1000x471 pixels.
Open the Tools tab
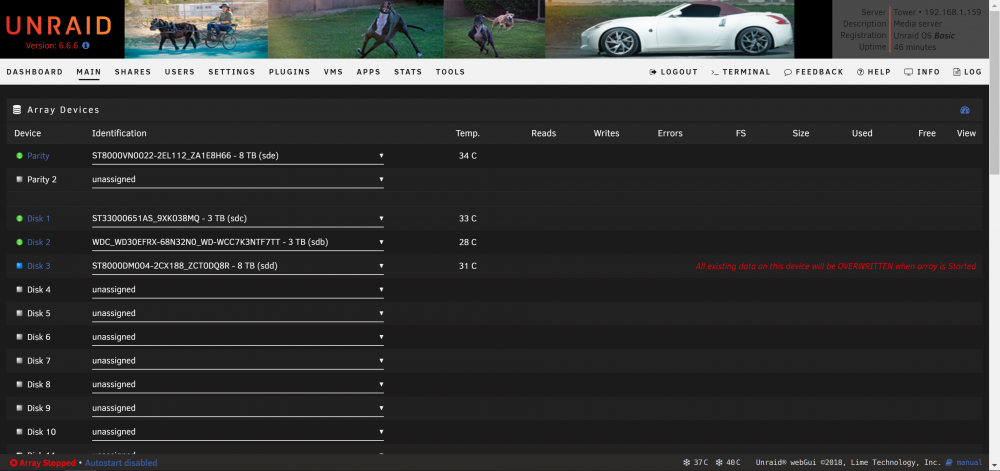pos(450,72)
